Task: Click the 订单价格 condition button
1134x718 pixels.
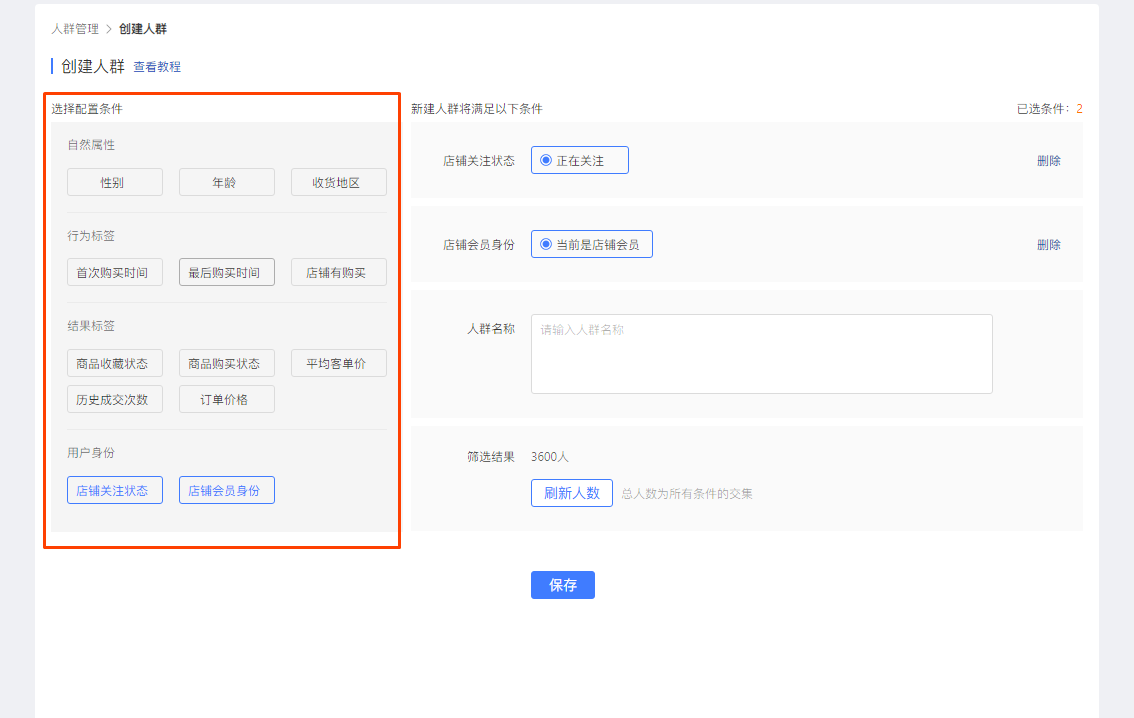Action: 226,399
